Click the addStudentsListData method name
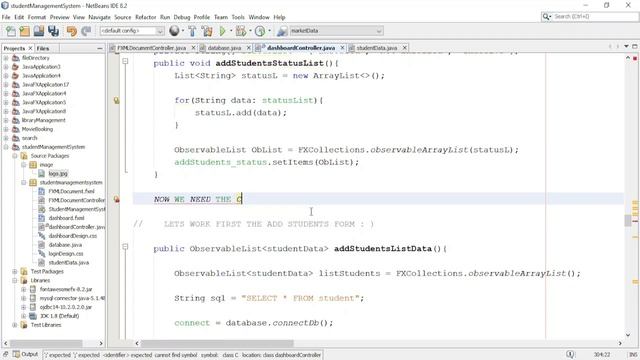The height and width of the screenshot is (360, 640). pyautogui.click(x=382, y=249)
